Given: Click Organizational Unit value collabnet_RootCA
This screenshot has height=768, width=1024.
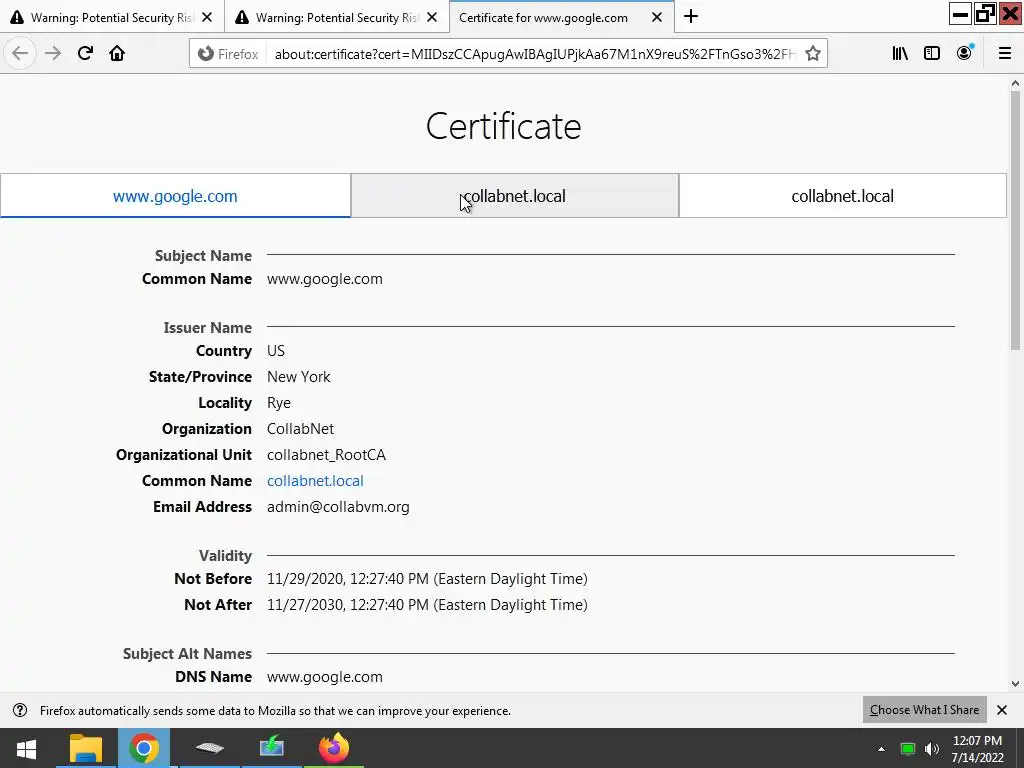Looking at the screenshot, I should click(x=327, y=455).
